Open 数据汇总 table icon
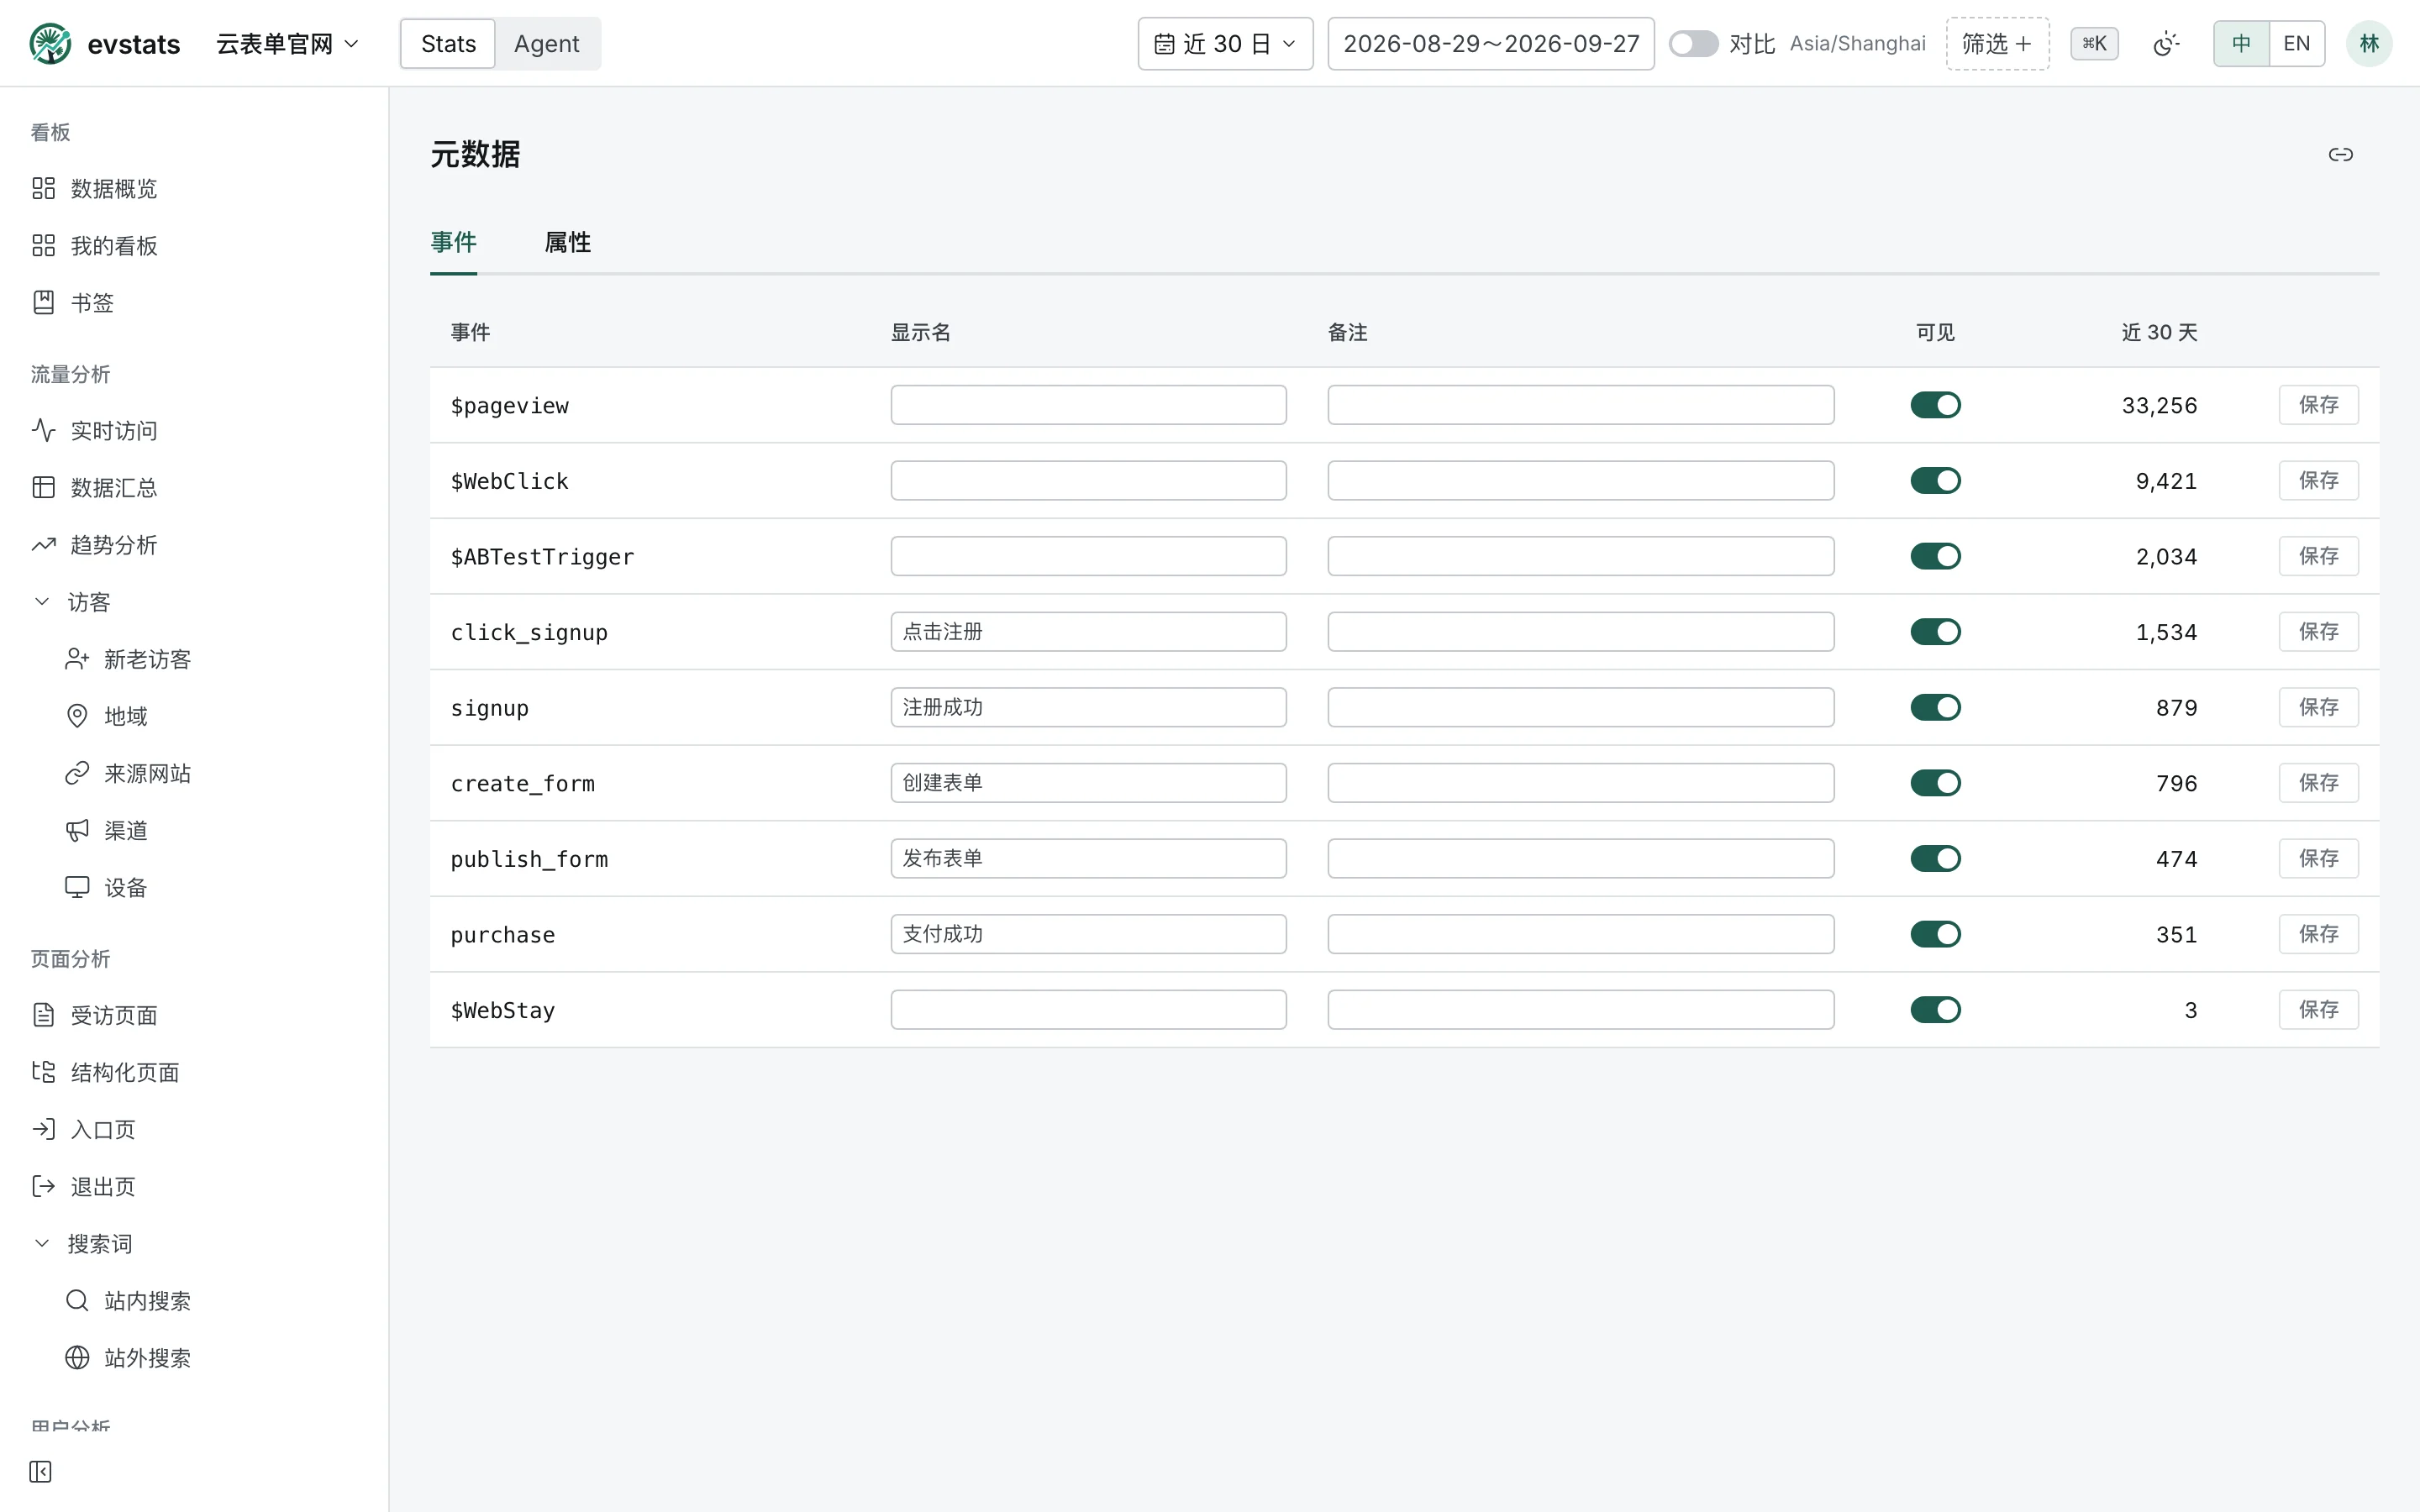The width and height of the screenshot is (2420, 1512). tap(43, 487)
